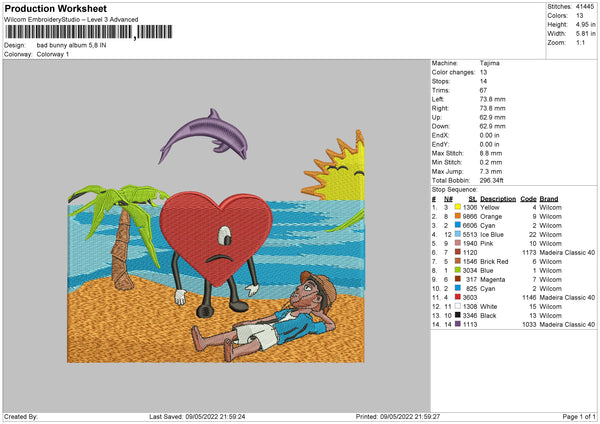Image resolution: width=600 pixels, height=424 pixels.
Task: Click the Magenta swatch for thread 317
Action: (458, 279)
